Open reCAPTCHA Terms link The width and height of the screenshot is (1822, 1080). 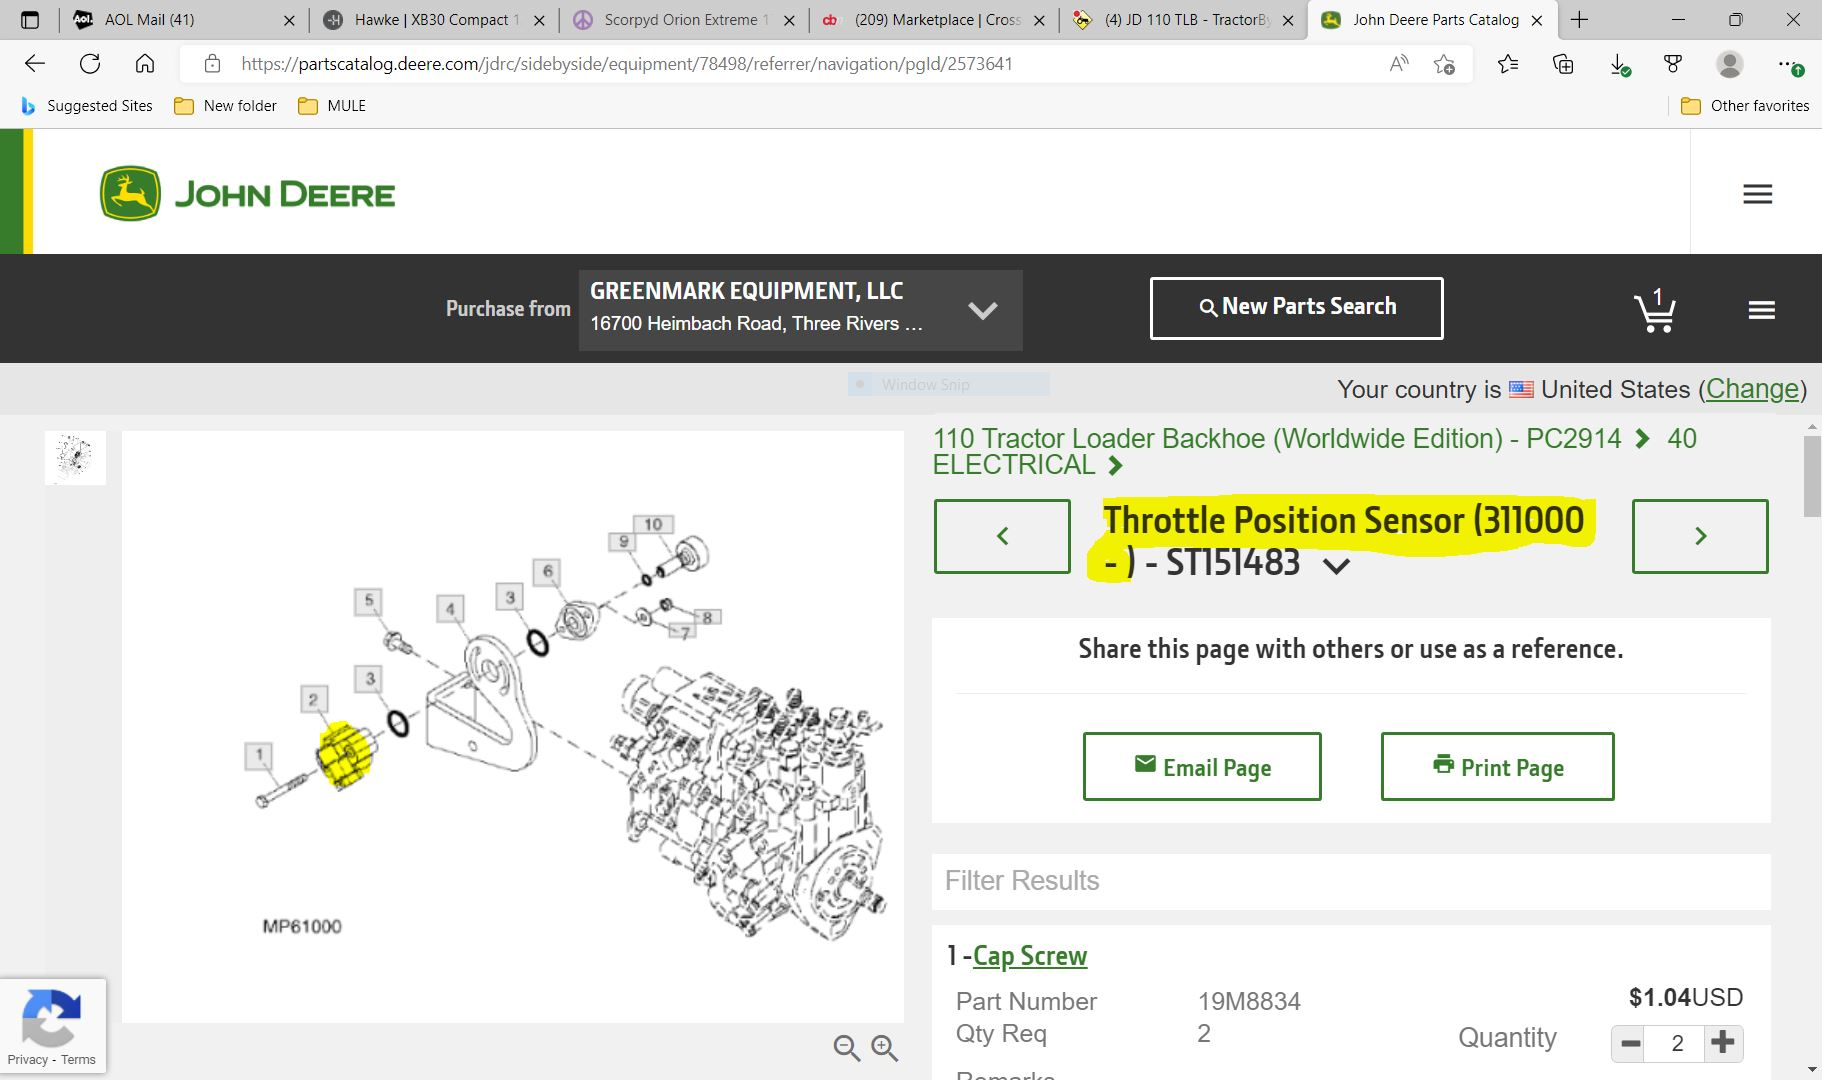78,1060
